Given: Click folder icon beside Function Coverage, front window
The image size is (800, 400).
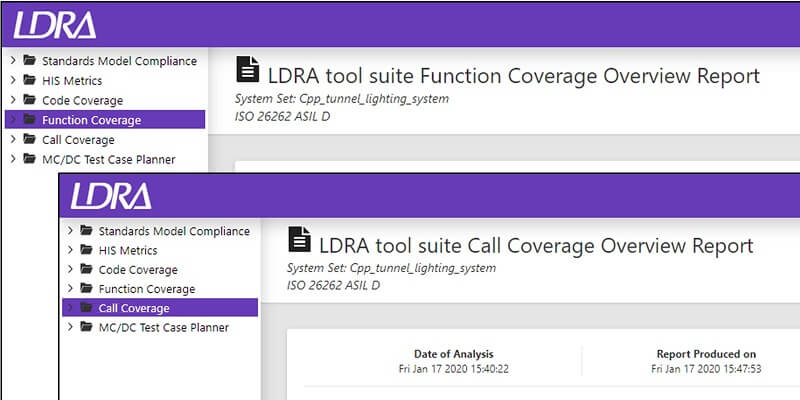Looking at the screenshot, I should click(86, 289).
